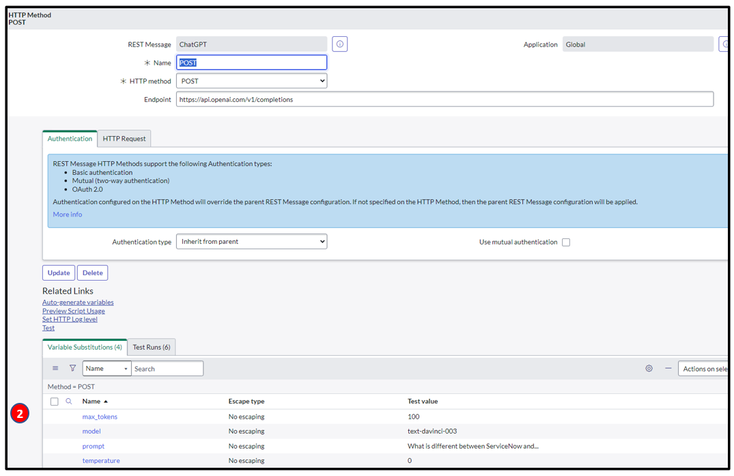The width and height of the screenshot is (734, 476).
Task: Click the Endpoint URL input field
Action: click(x=445, y=99)
